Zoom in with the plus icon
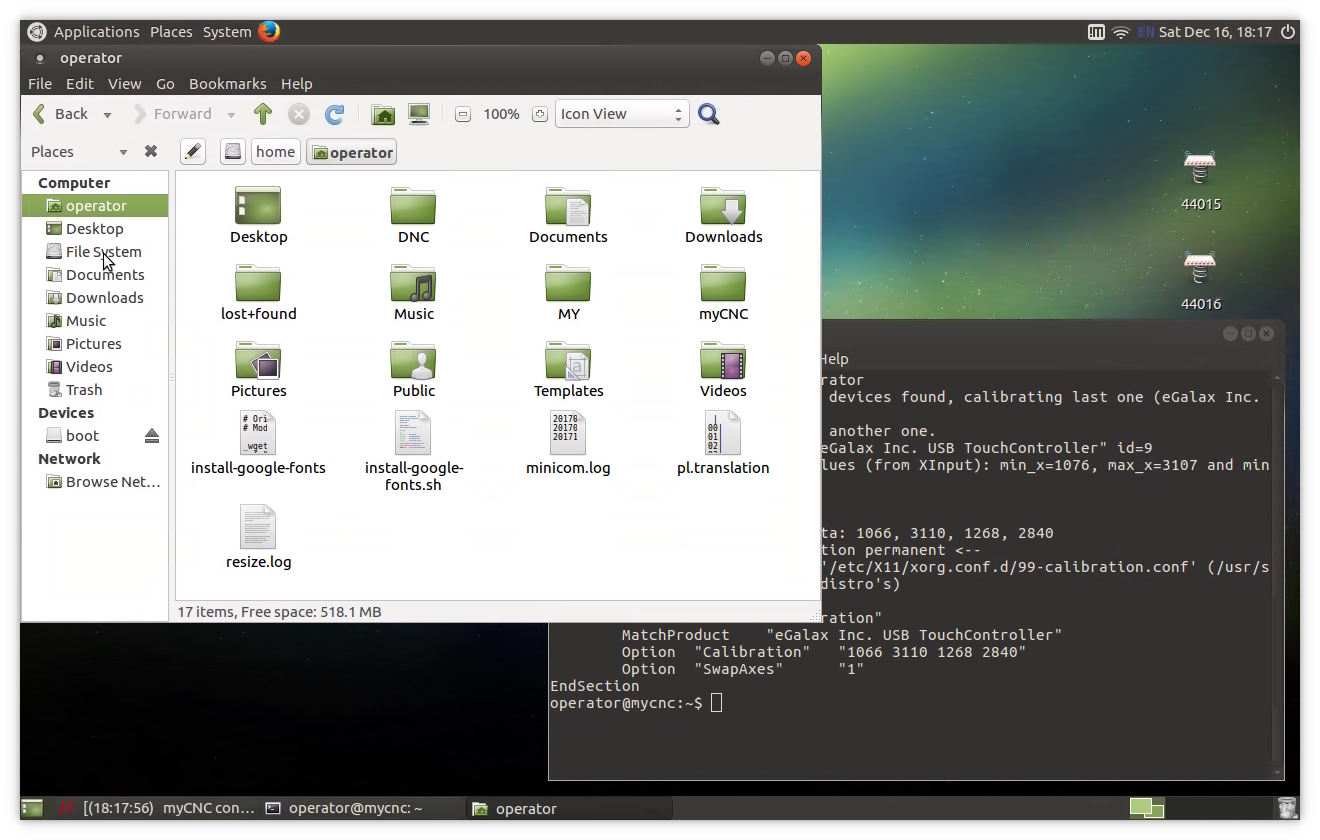The image size is (1320, 840). 540,114
